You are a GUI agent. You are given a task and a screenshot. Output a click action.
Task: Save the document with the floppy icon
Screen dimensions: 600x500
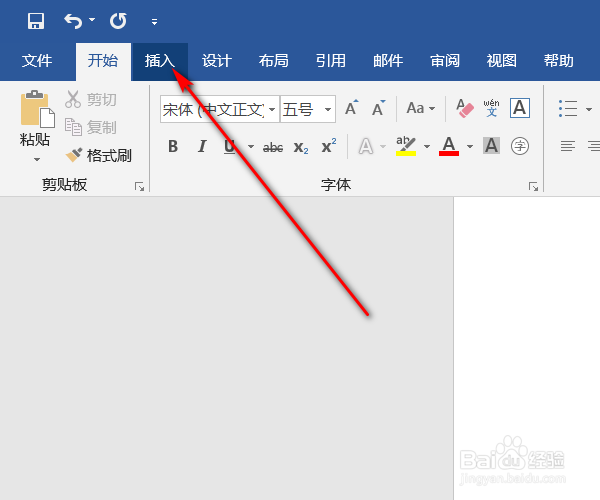tap(36, 21)
